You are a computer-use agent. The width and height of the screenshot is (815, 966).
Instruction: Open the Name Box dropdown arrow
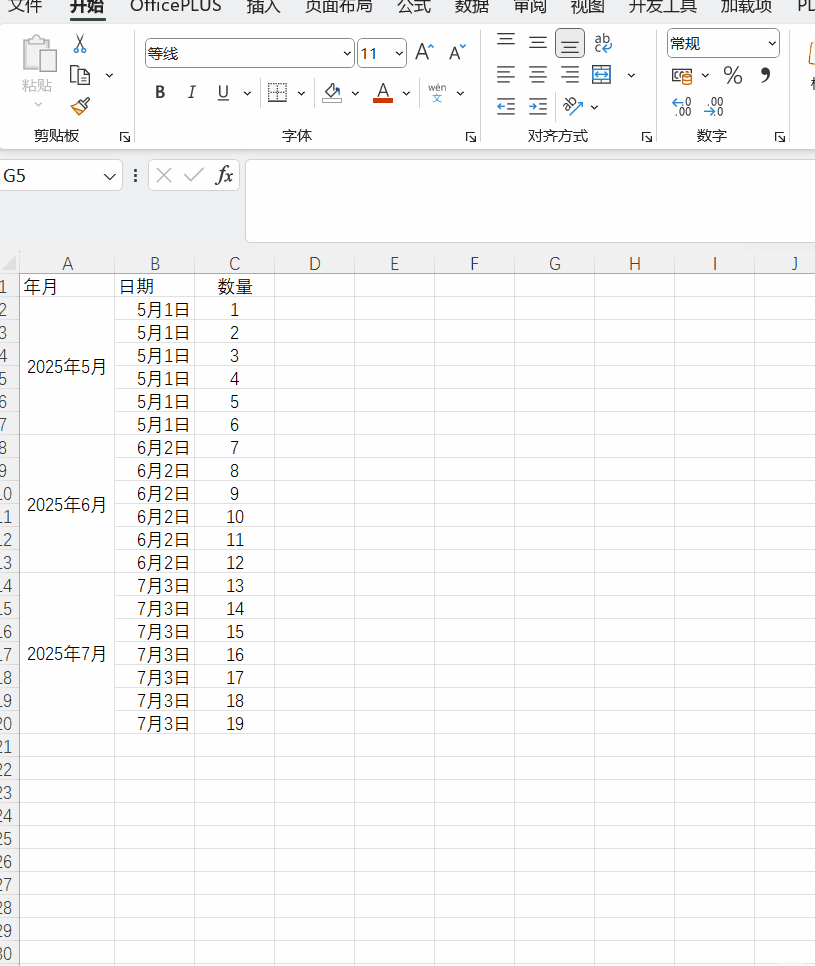click(110, 176)
